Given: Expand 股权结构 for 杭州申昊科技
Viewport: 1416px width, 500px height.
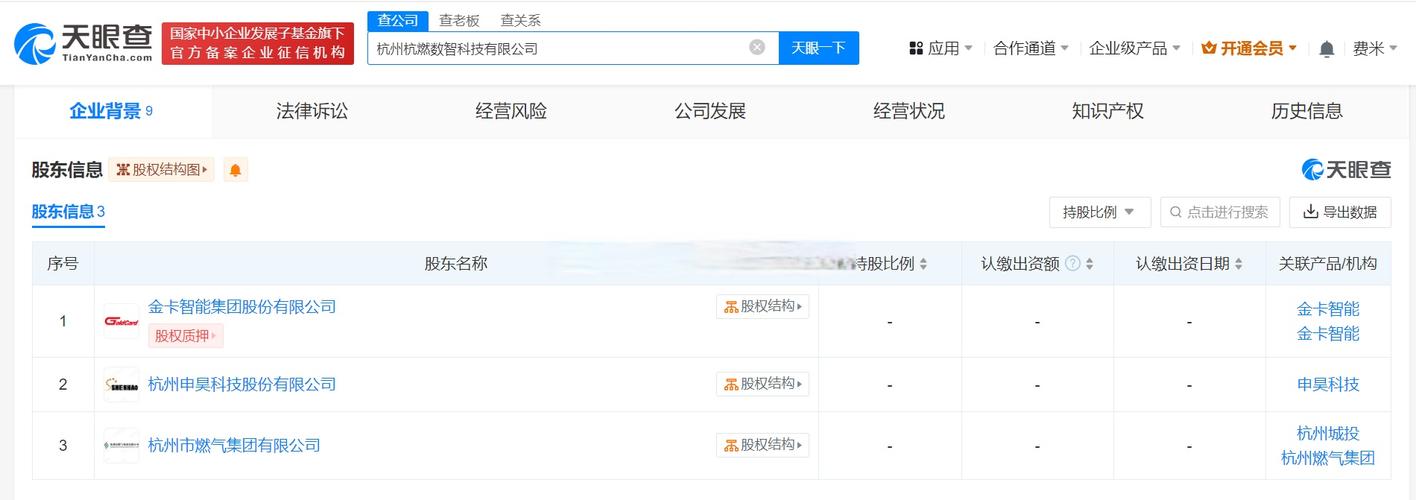Looking at the screenshot, I should pos(763,384).
